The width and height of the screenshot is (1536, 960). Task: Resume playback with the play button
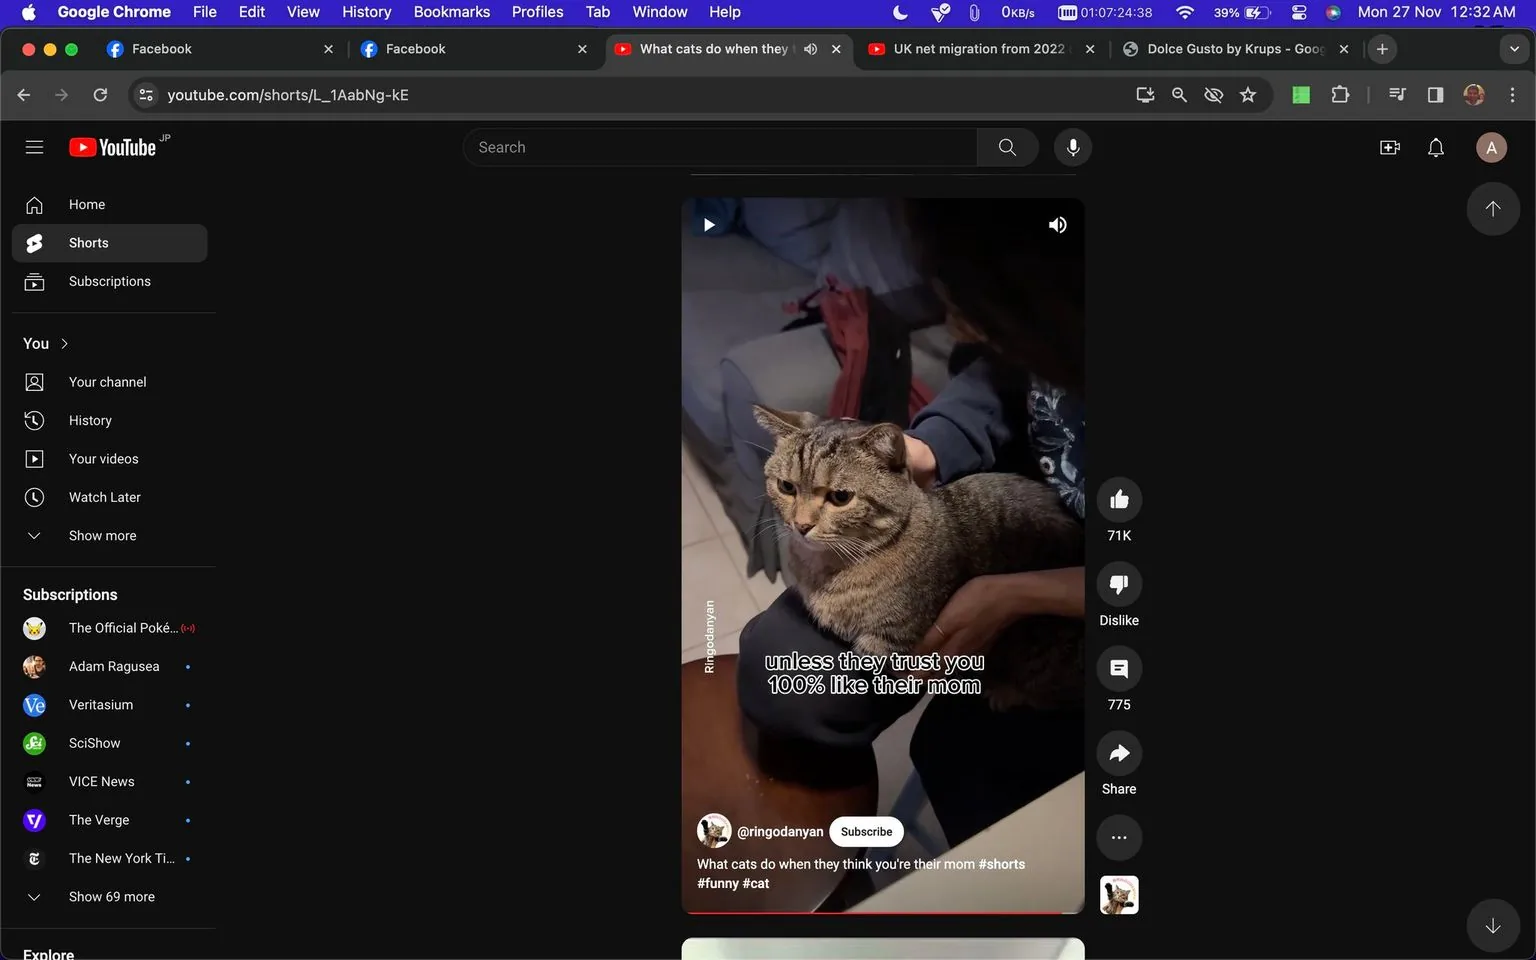(708, 224)
